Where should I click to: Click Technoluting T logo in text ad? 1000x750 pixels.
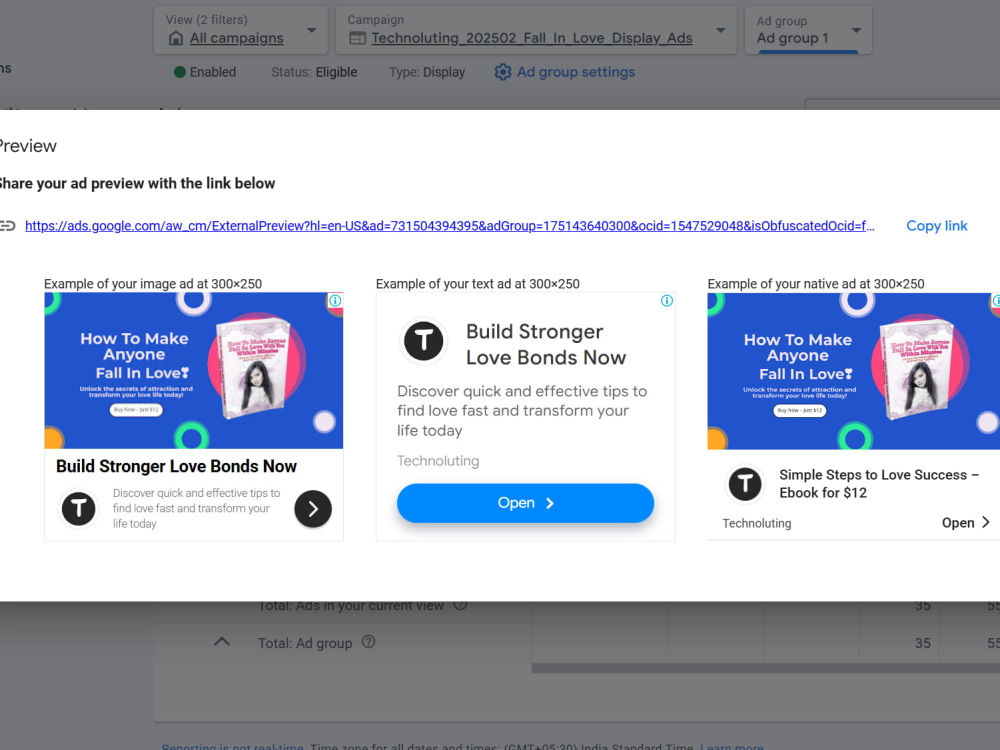pyautogui.click(x=423, y=340)
